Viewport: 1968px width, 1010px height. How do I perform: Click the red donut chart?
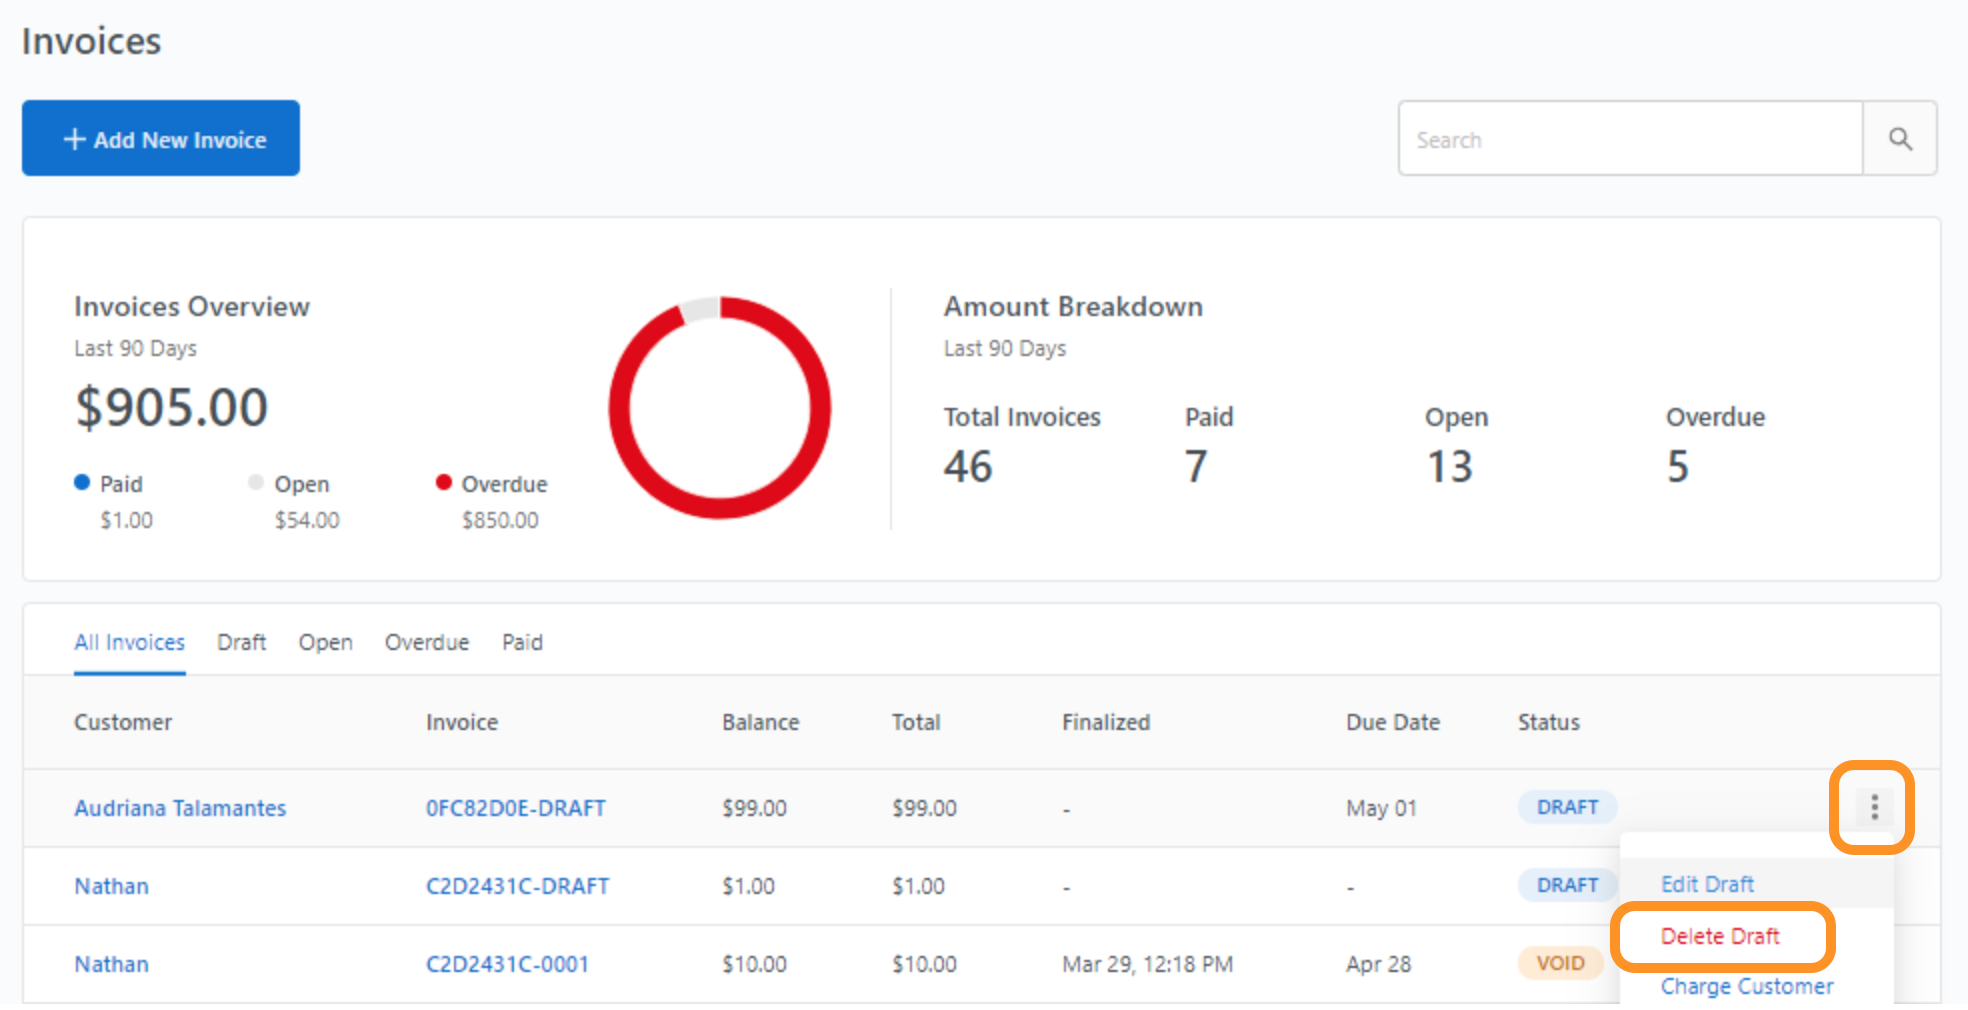point(720,408)
